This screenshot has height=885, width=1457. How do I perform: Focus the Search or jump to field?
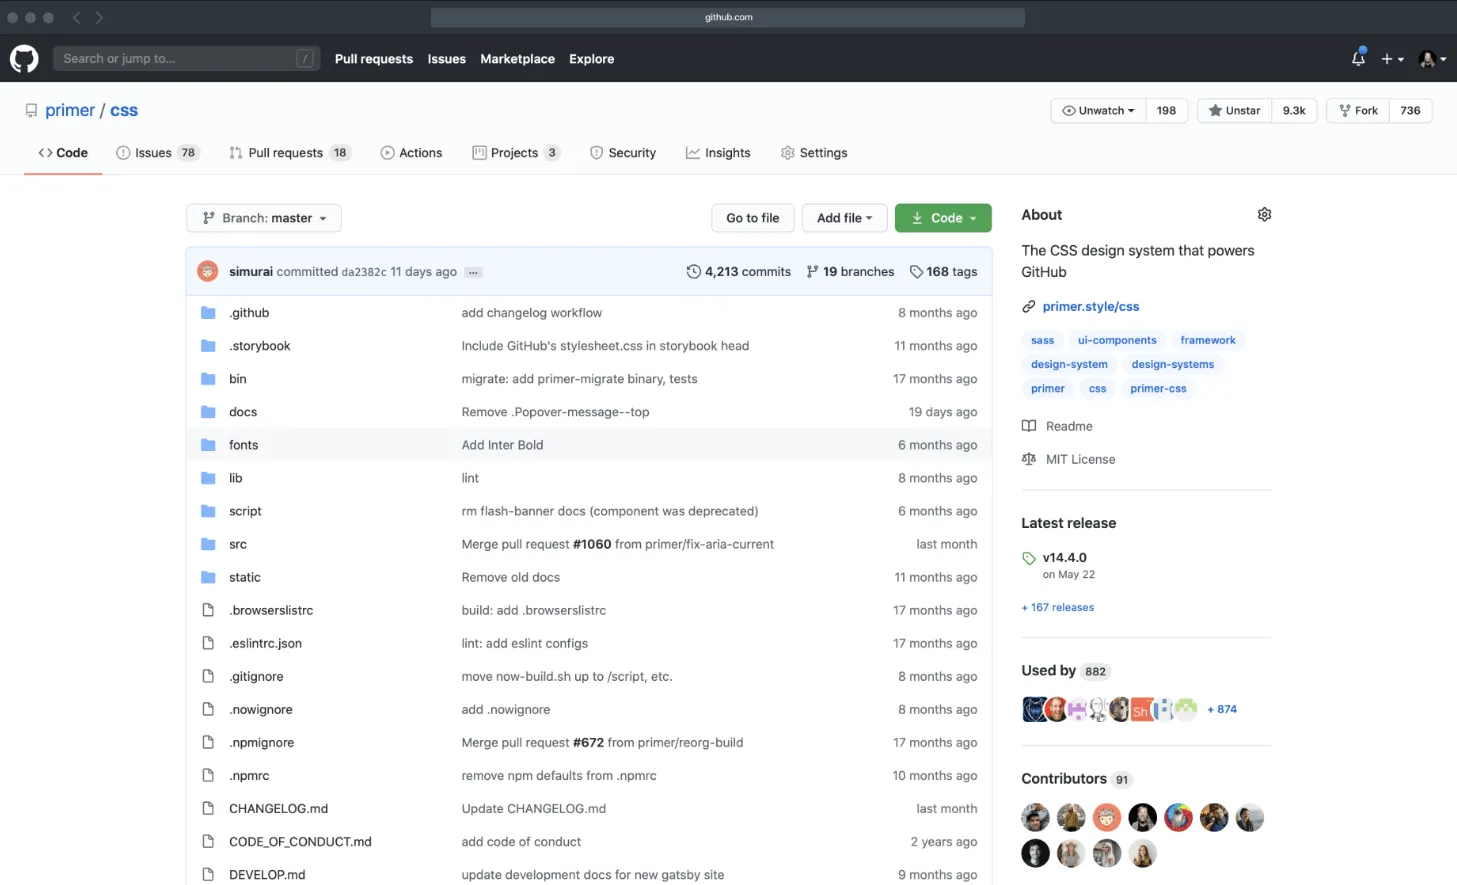coord(186,59)
